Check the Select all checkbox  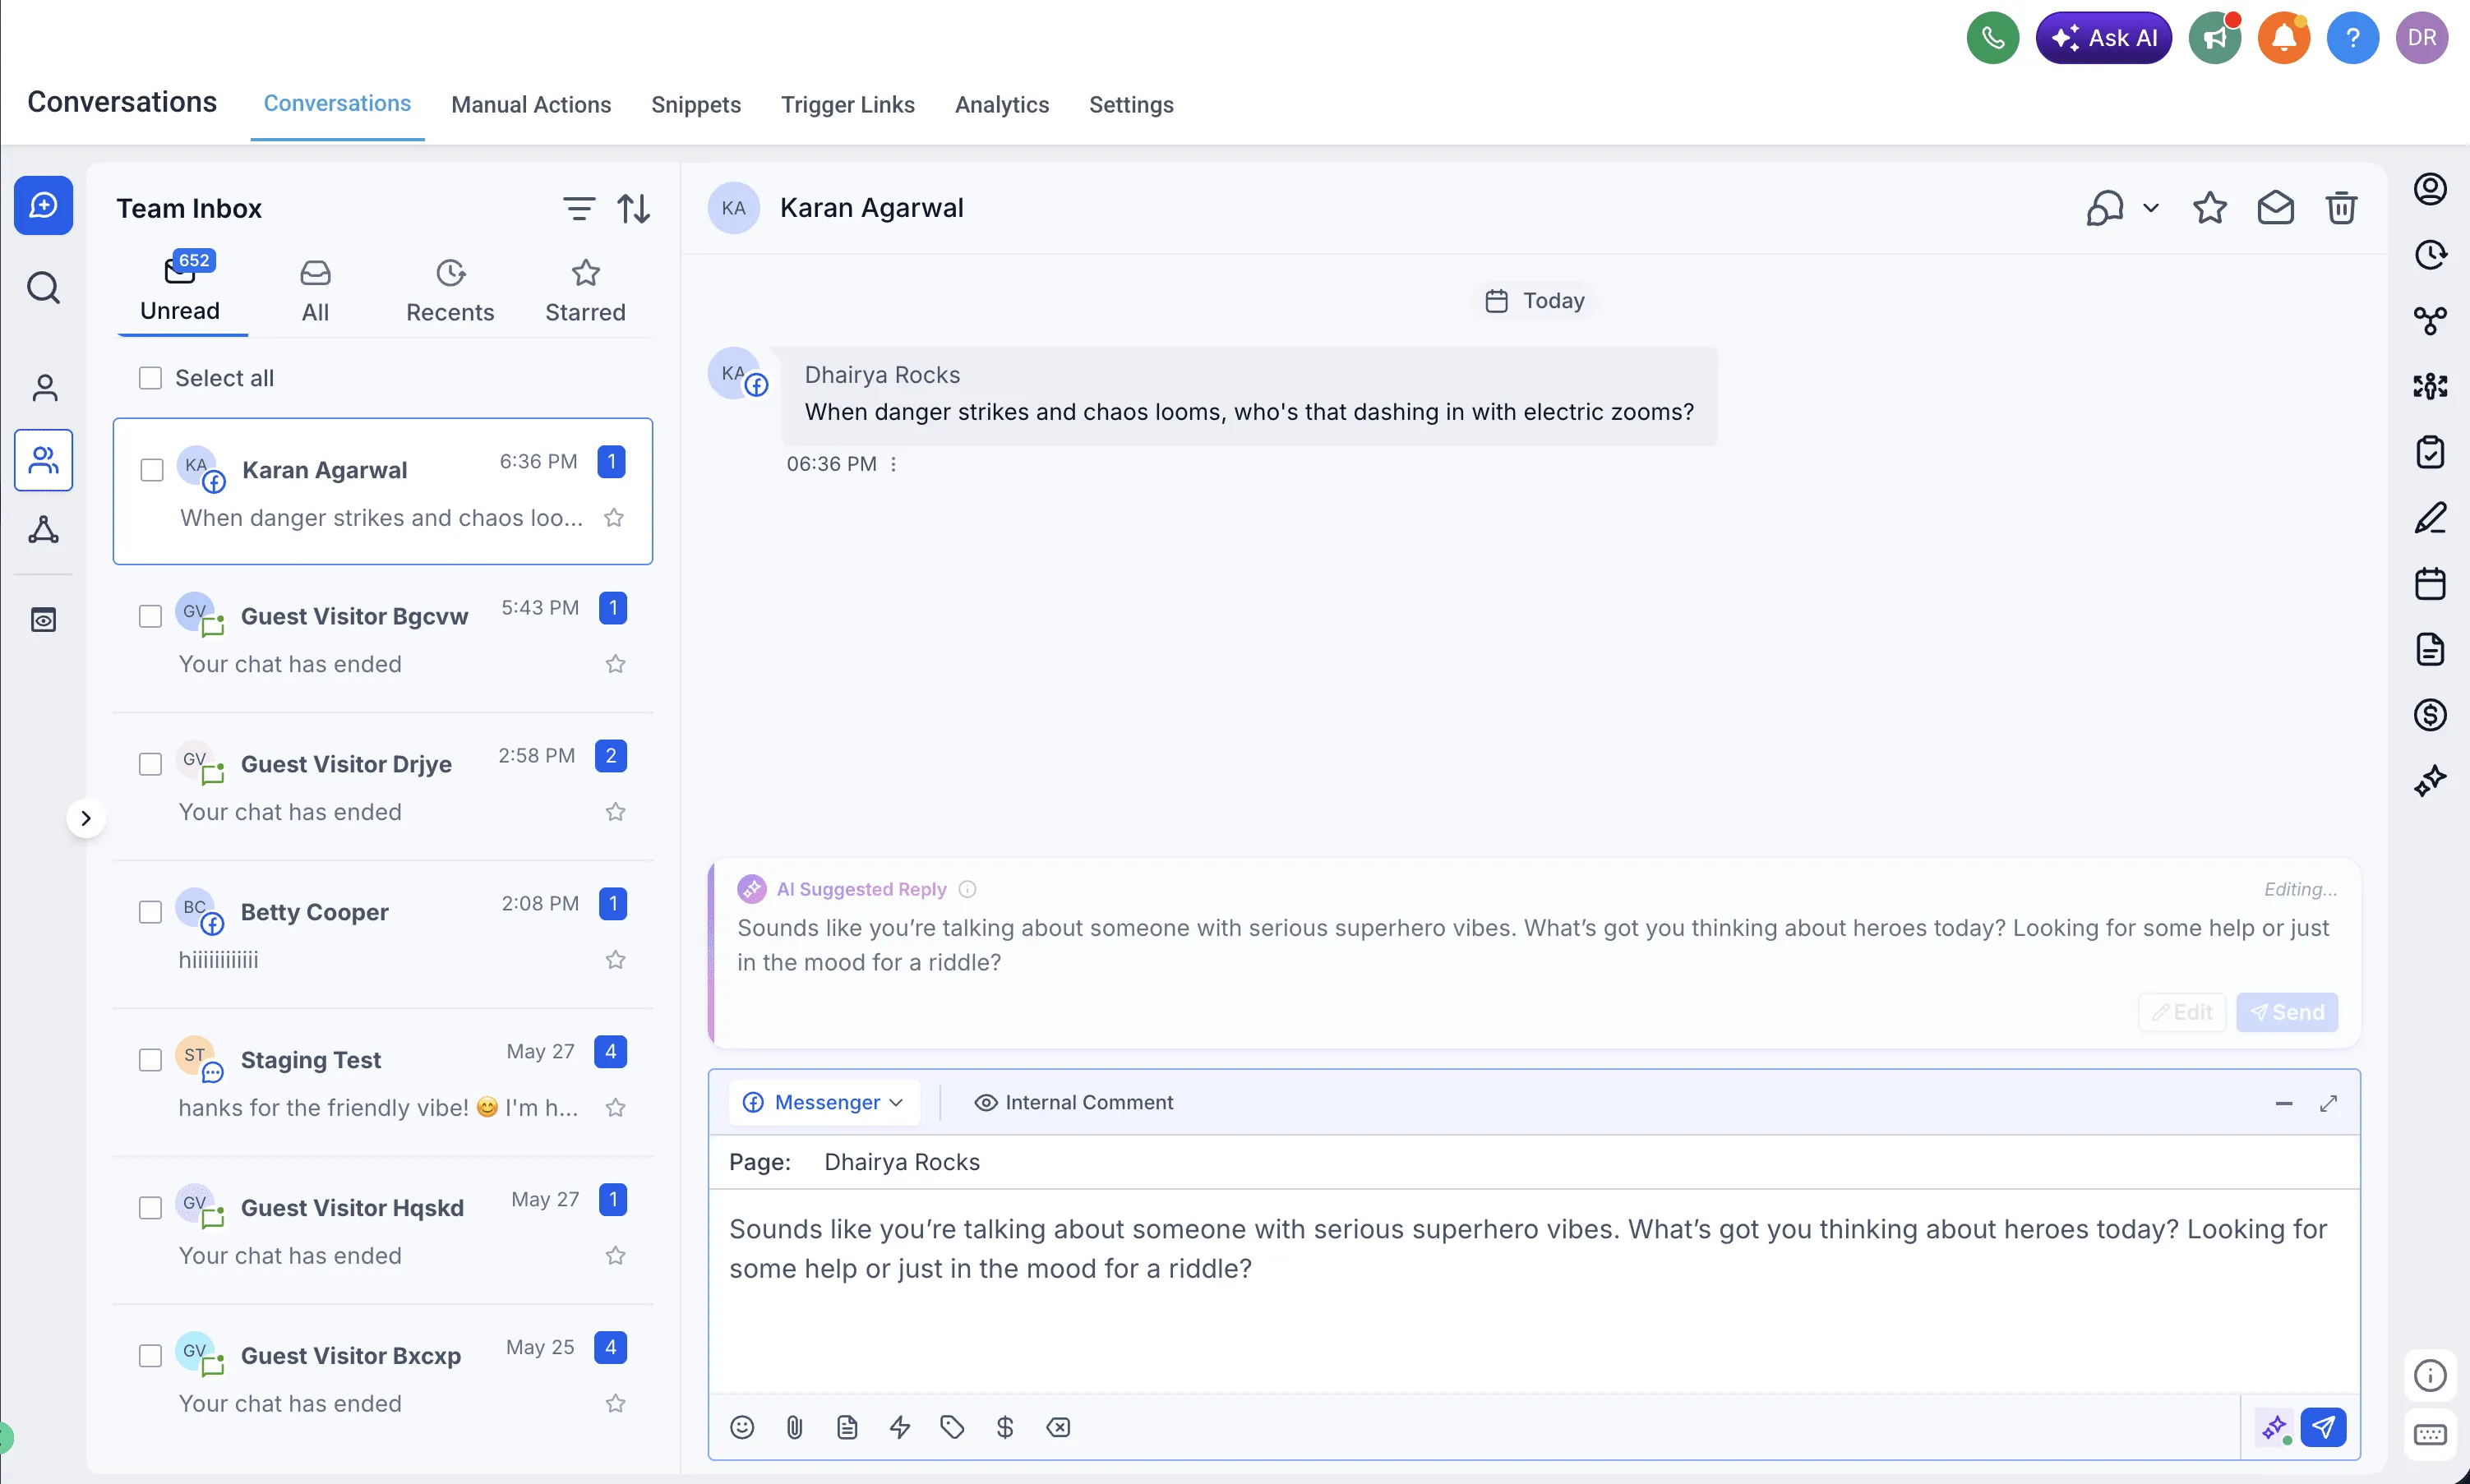[x=150, y=378]
